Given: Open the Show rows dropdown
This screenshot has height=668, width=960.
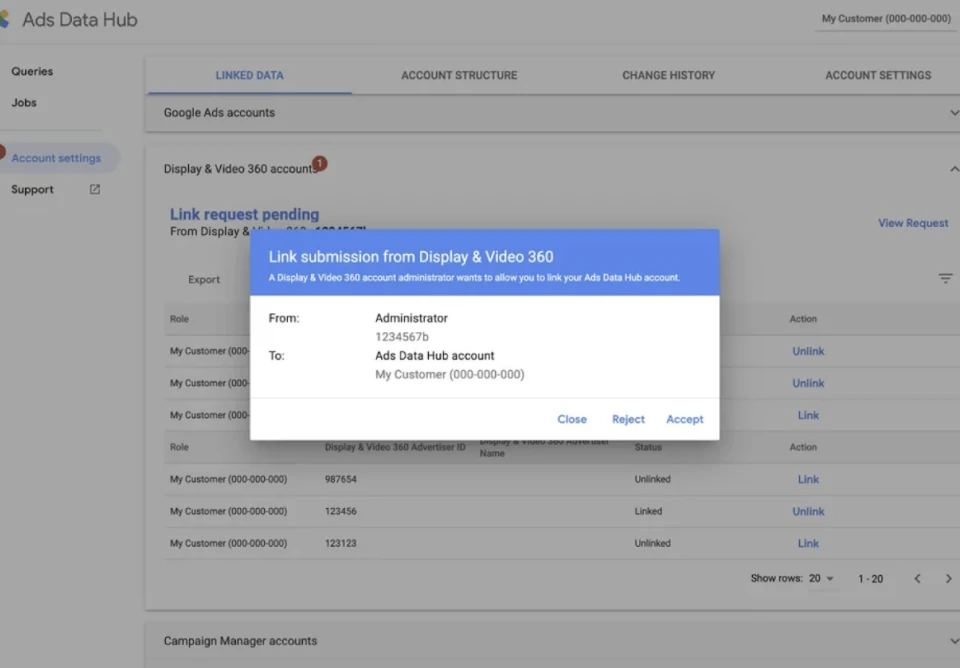Looking at the screenshot, I should click(x=822, y=579).
